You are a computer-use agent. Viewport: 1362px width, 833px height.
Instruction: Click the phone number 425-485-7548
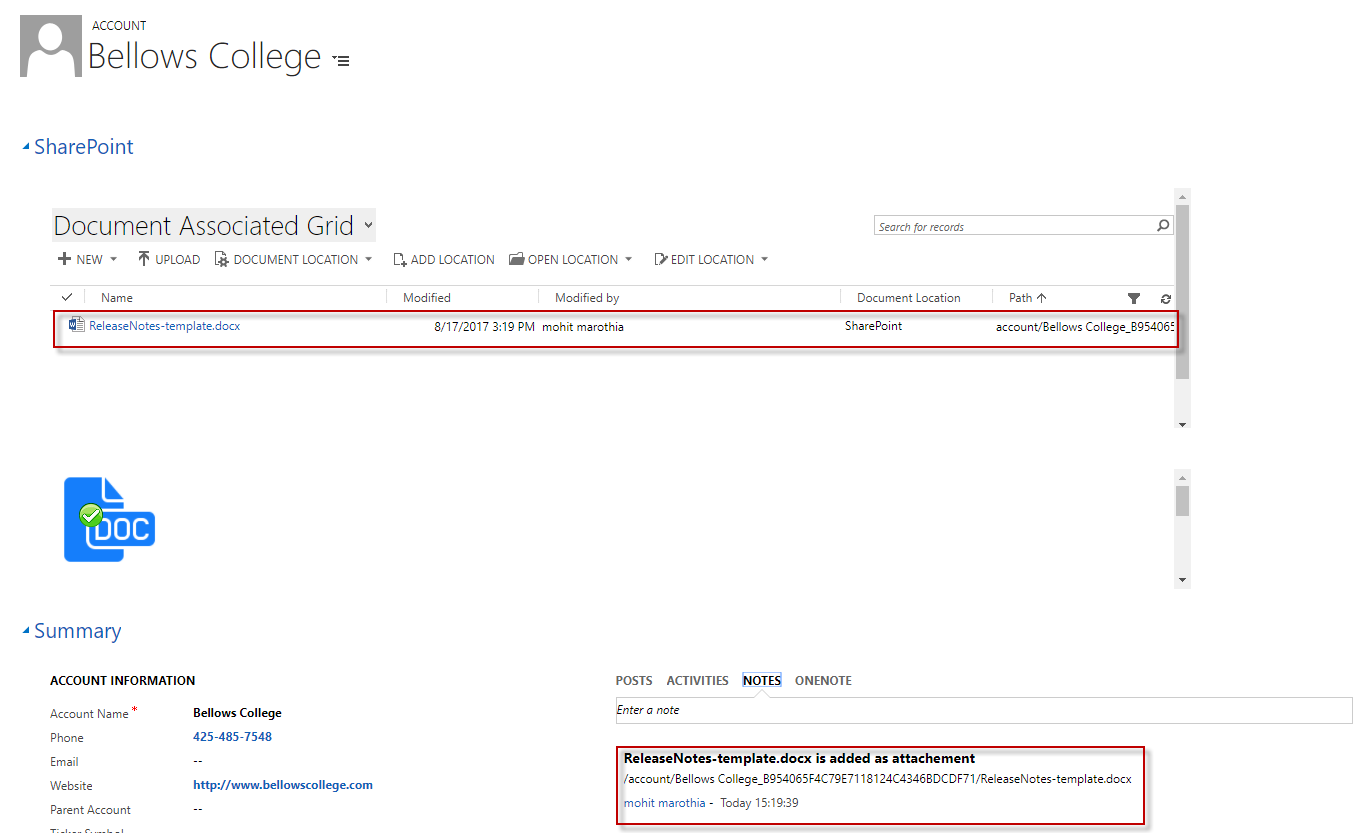tap(232, 737)
